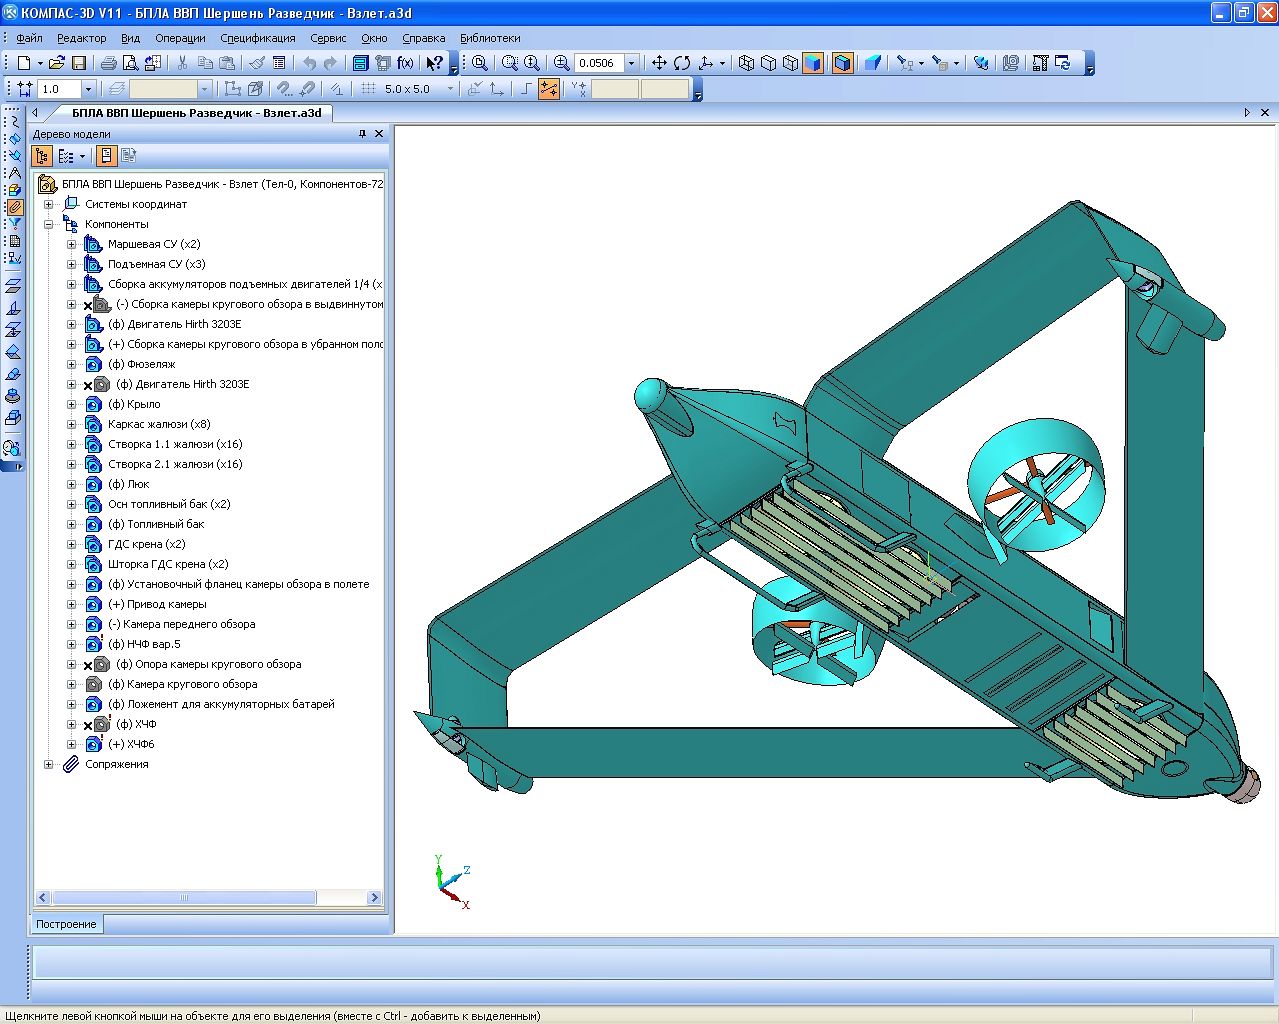Expand the Системы координат tree node
The width and height of the screenshot is (1279, 1024).
(48, 204)
